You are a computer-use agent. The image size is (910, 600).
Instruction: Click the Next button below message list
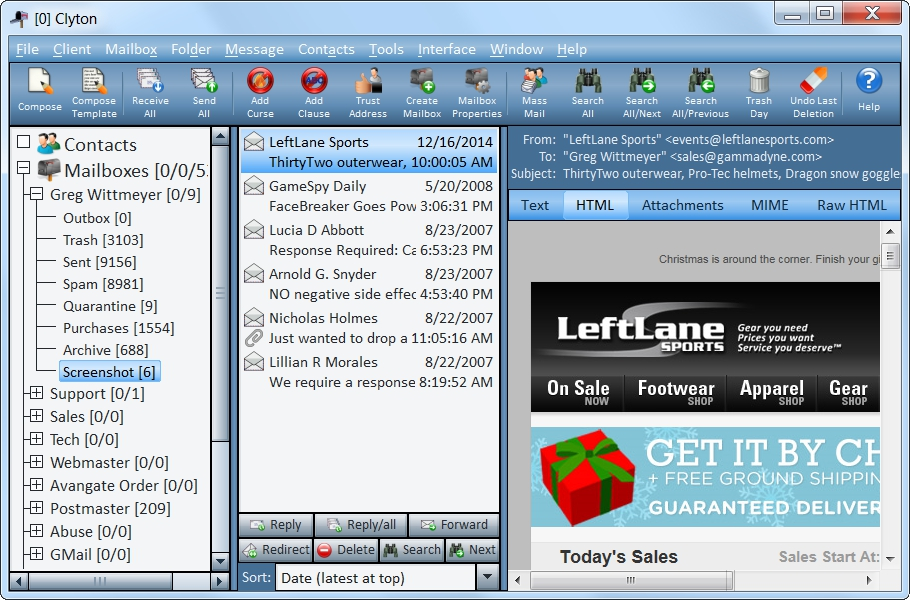[x=472, y=550]
